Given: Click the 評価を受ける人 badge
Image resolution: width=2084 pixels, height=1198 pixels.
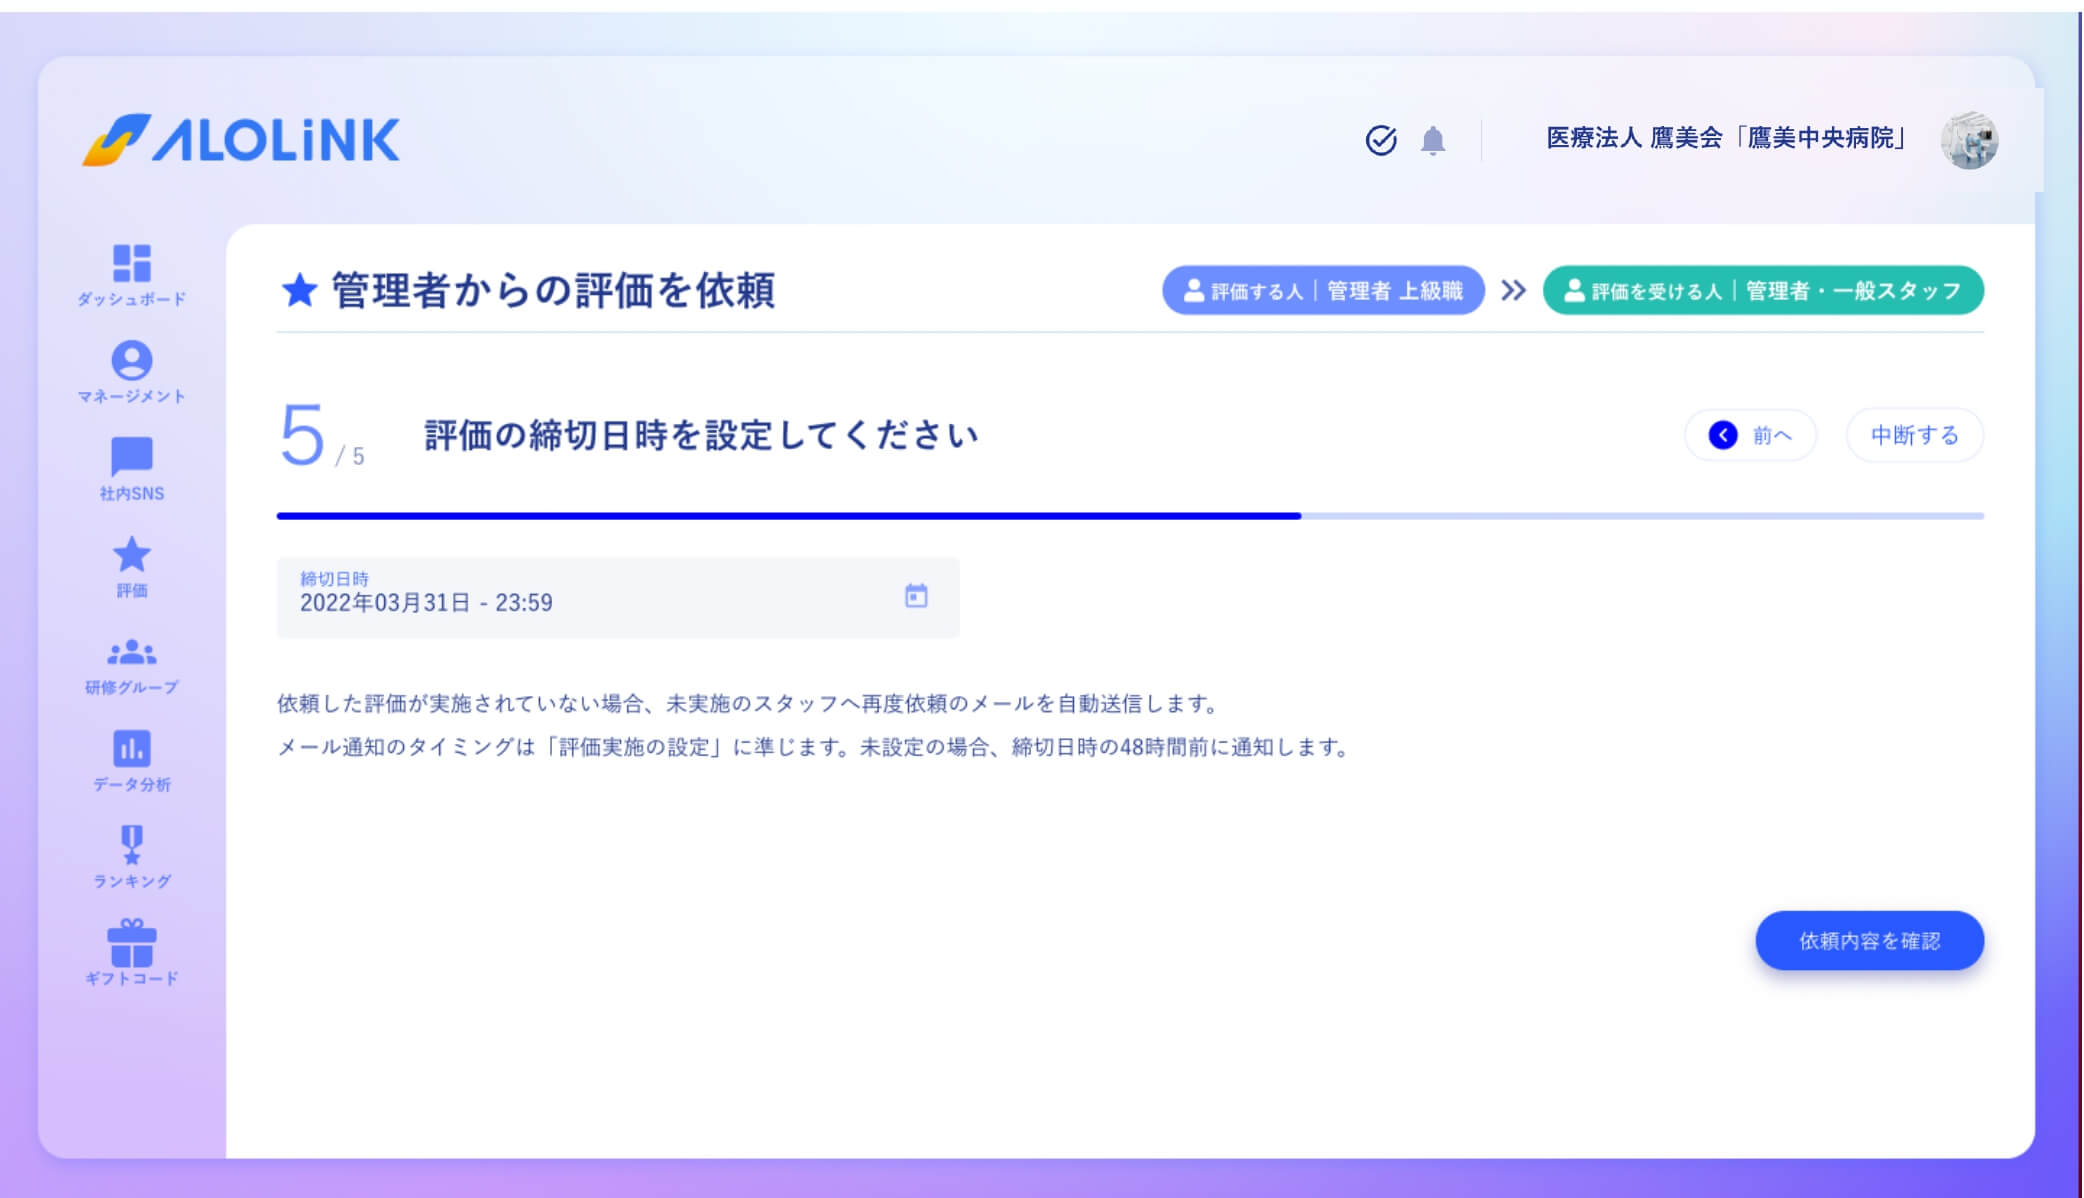Looking at the screenshot, I should [x=1763, y=291].
